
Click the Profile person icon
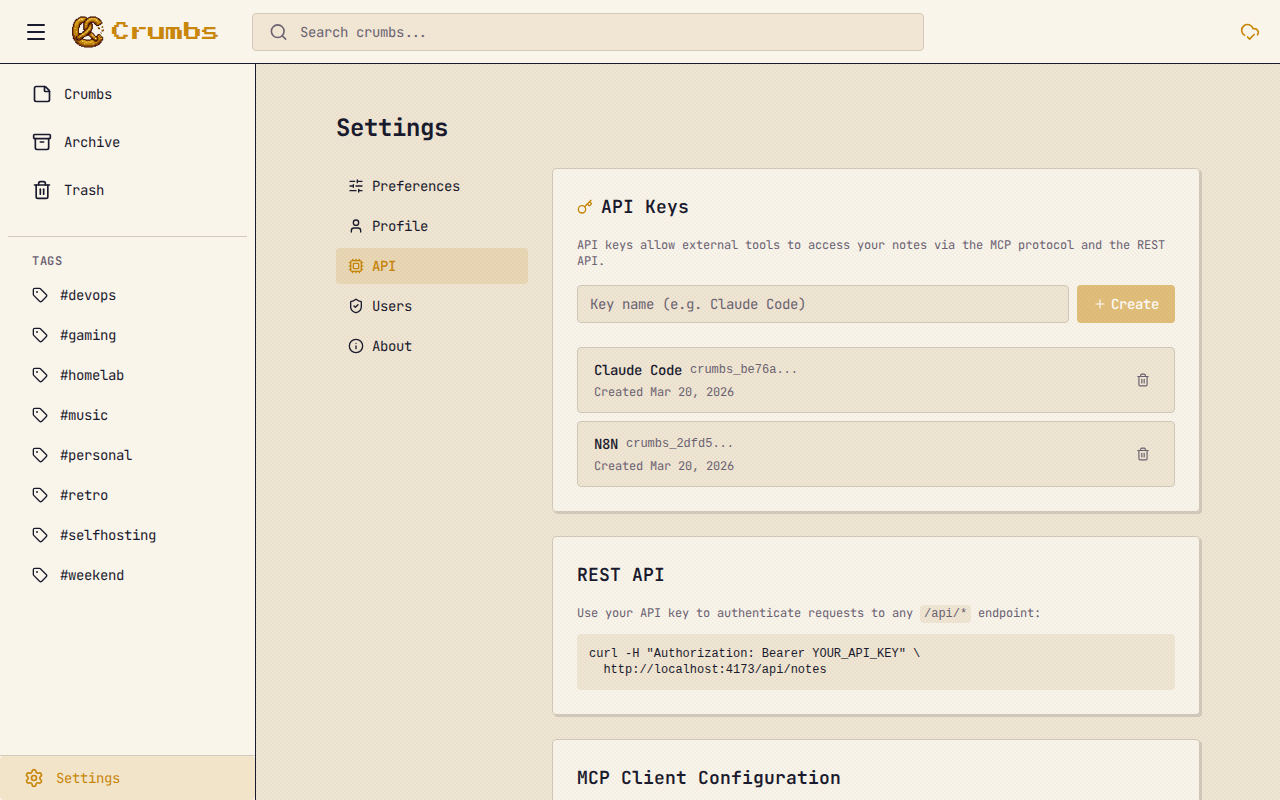coord(356,226)
